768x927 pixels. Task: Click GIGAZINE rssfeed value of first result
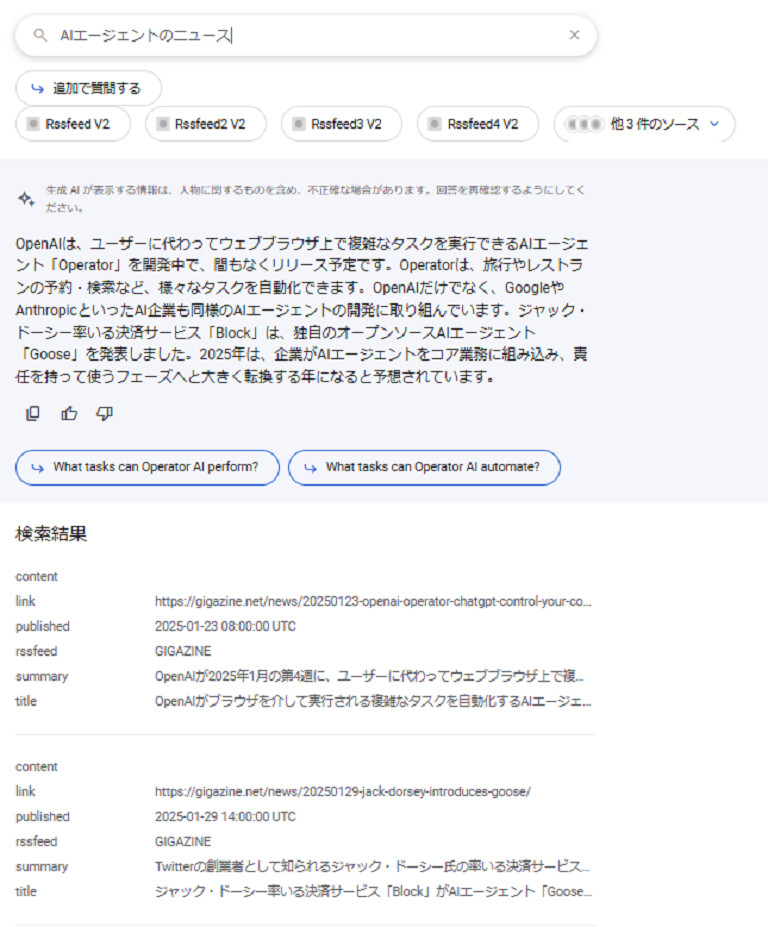point(183,651)
